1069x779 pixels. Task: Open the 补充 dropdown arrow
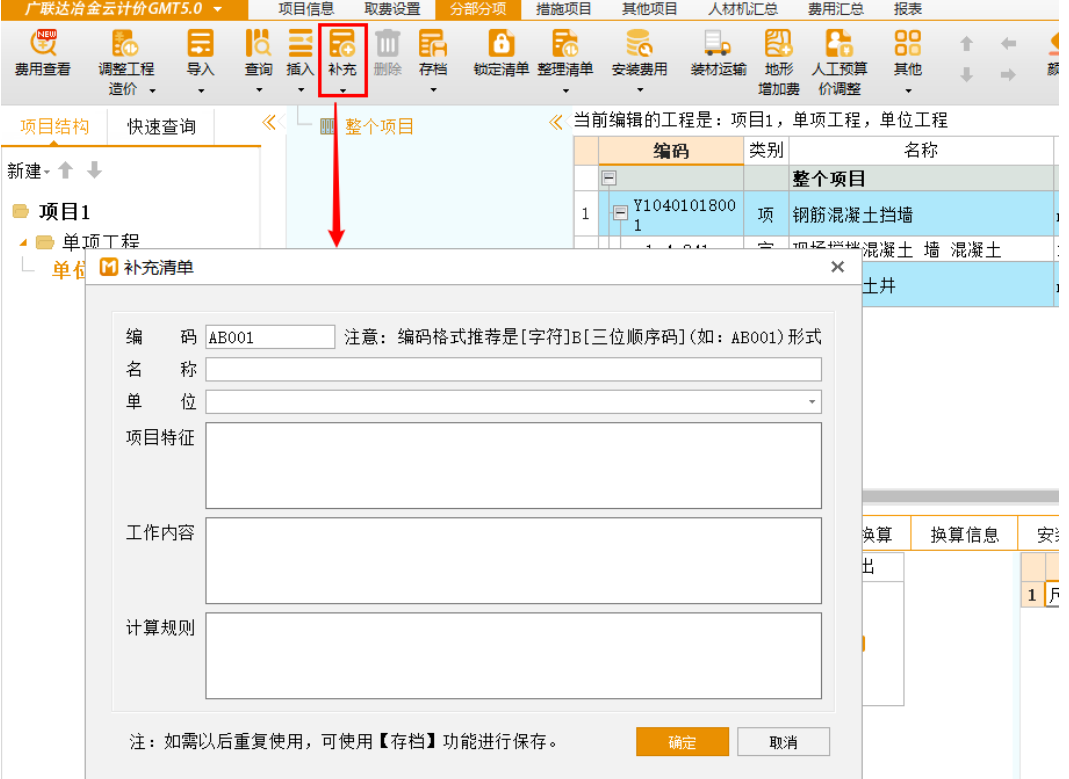tap(342, 90)
